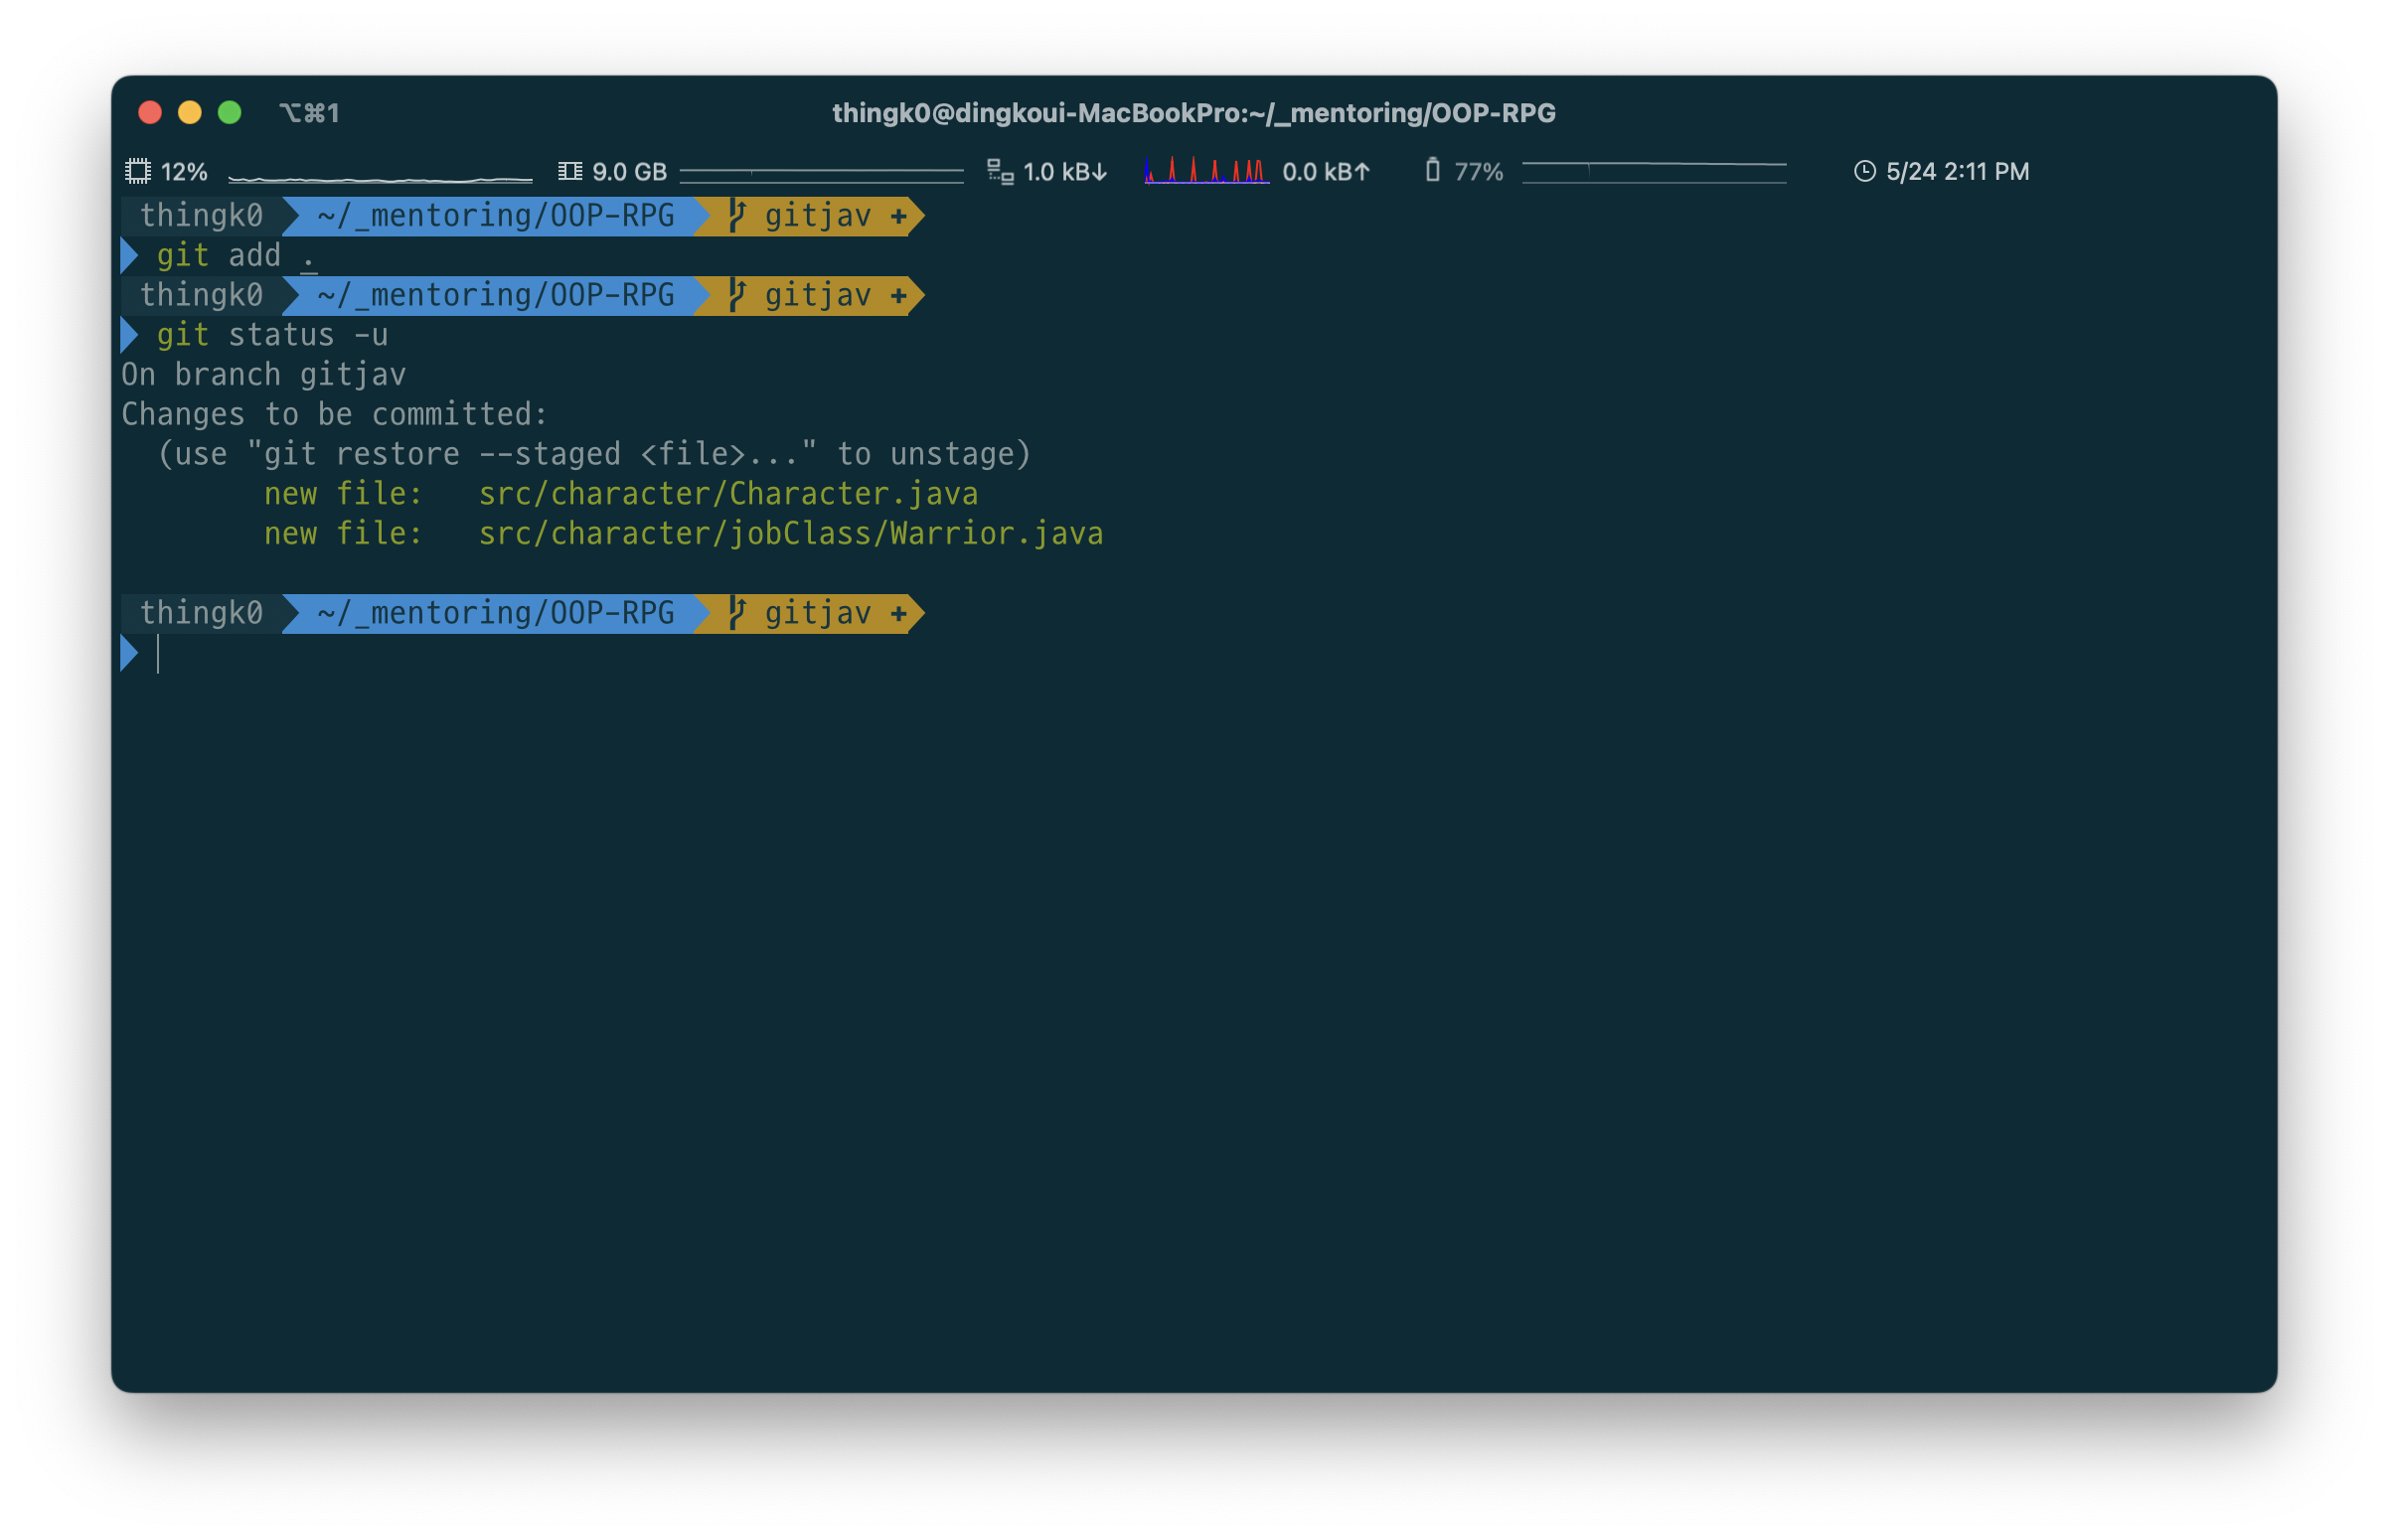Click the ⌥⌘1 session shortcut label
The height and width of the screenshot is (1540, 2389).
(x=309, y=113)
